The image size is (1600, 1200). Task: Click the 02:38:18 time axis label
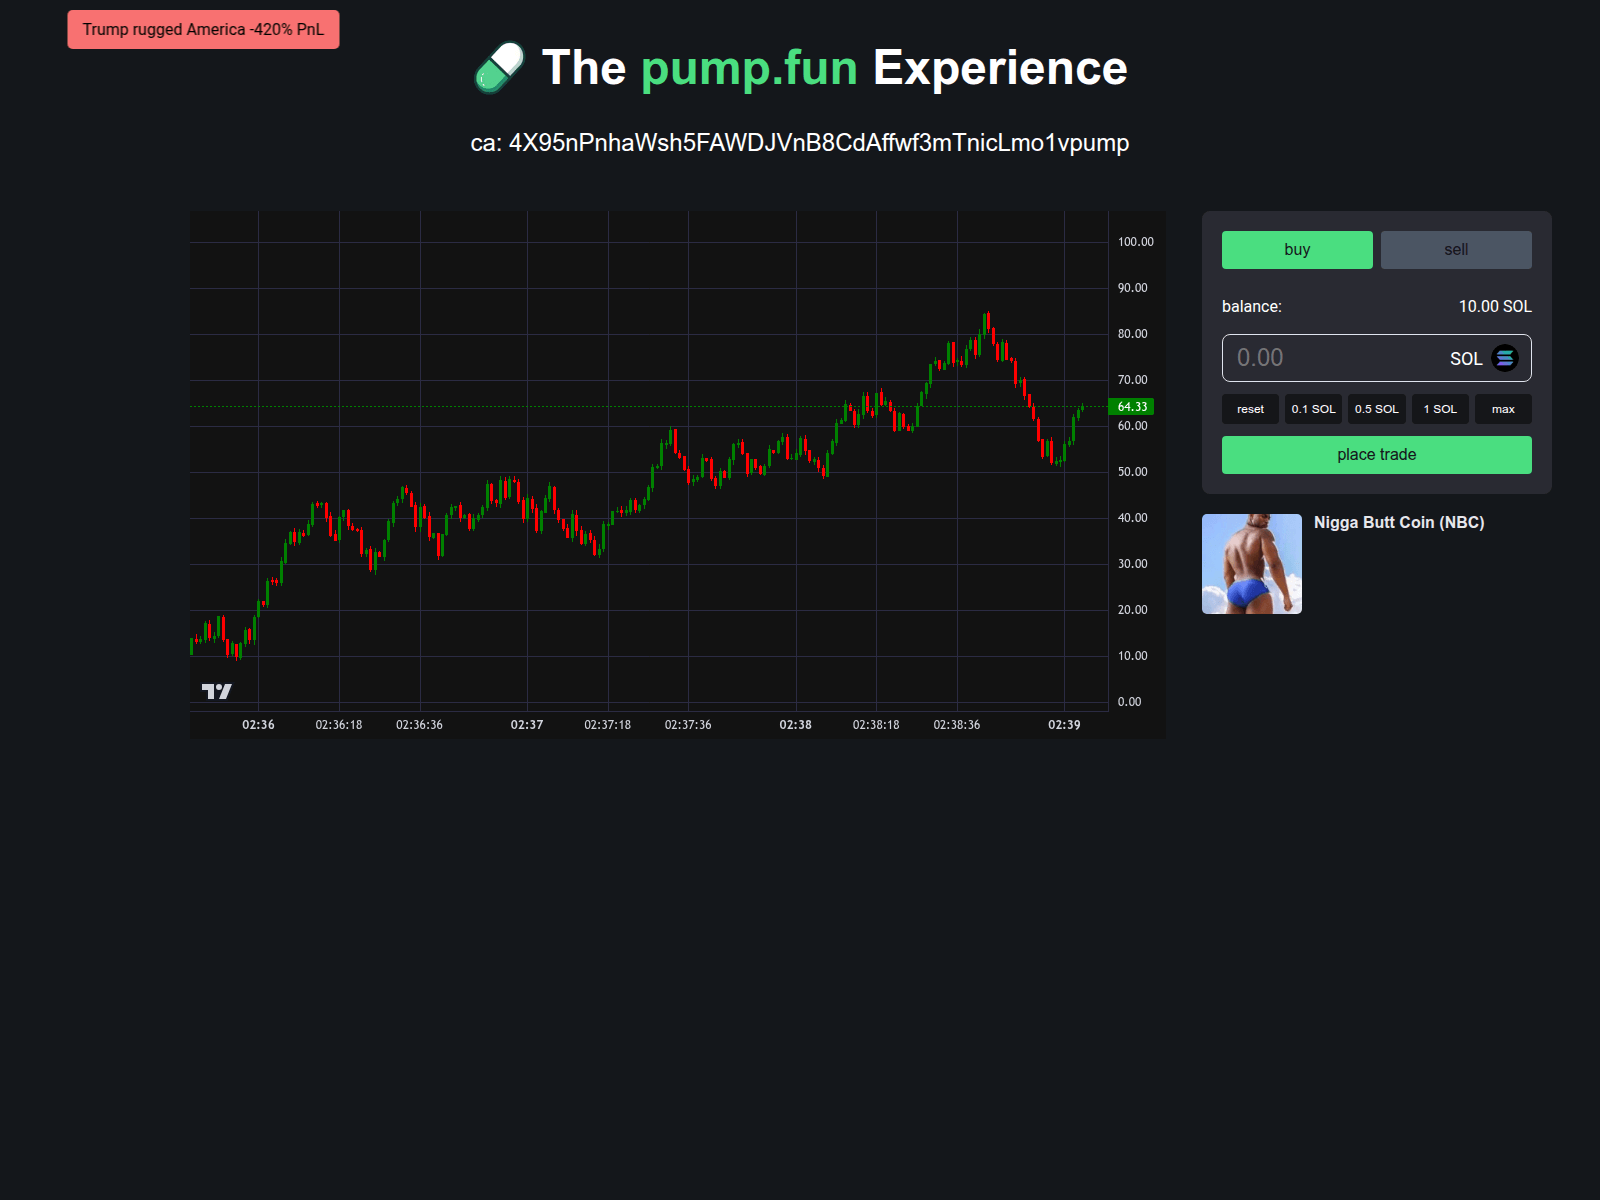[x=876, y=725]
